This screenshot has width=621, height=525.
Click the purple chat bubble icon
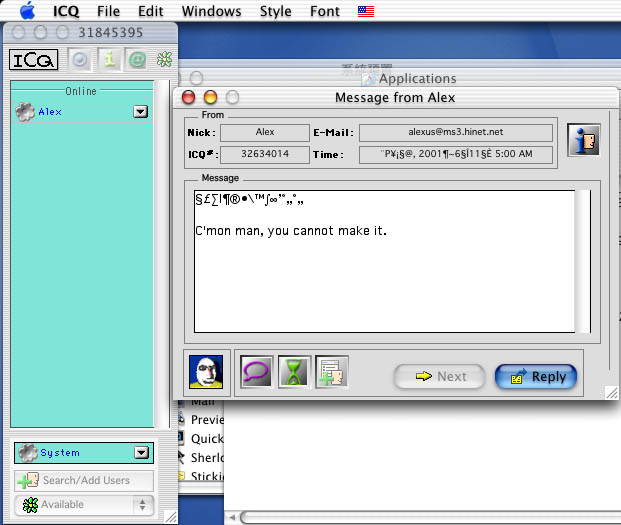pyautogui.click(x=256, y=372)
